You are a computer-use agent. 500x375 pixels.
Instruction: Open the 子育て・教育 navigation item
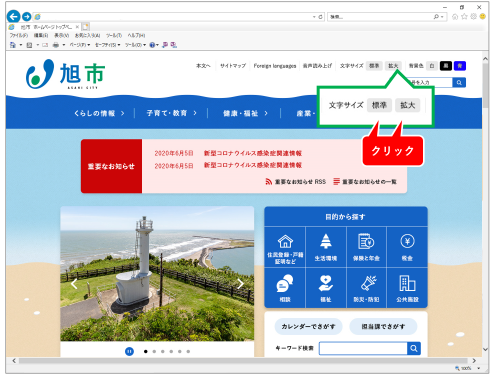171,113
